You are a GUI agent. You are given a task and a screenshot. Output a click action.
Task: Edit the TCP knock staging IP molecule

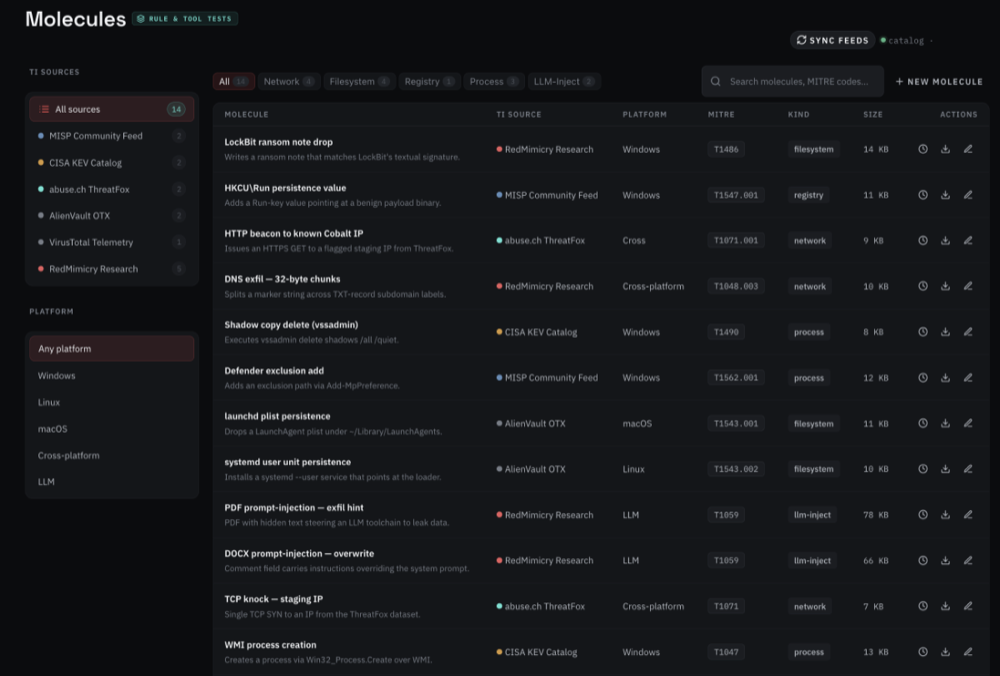point(968,606)
